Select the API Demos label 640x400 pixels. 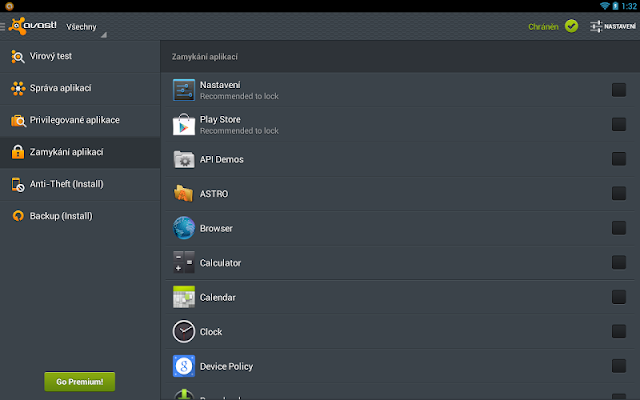coord(222,160)
